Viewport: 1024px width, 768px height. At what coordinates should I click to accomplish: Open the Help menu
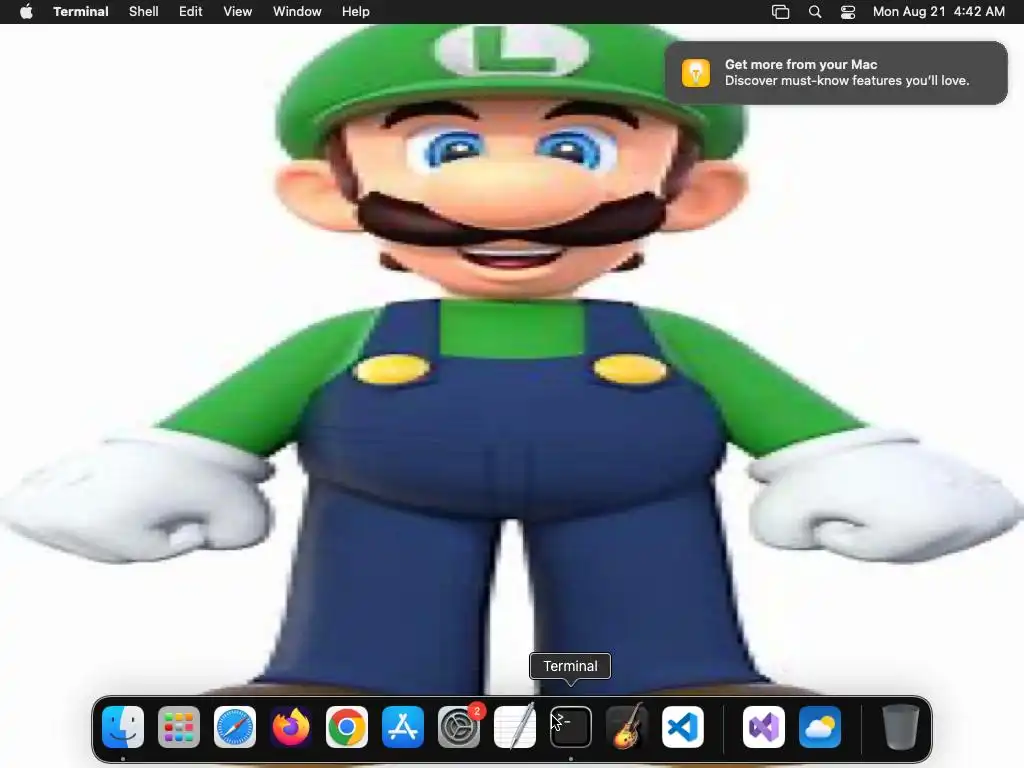click(x=356, y=11)
